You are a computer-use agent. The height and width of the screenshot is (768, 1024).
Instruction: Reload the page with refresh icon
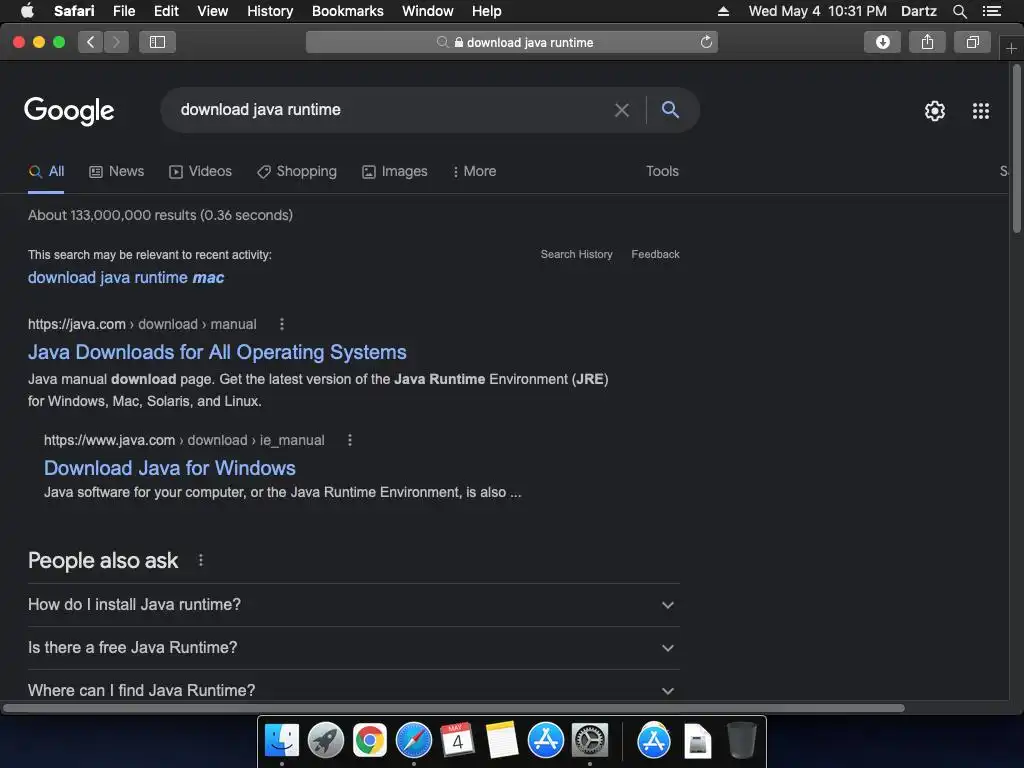point(706,42)
